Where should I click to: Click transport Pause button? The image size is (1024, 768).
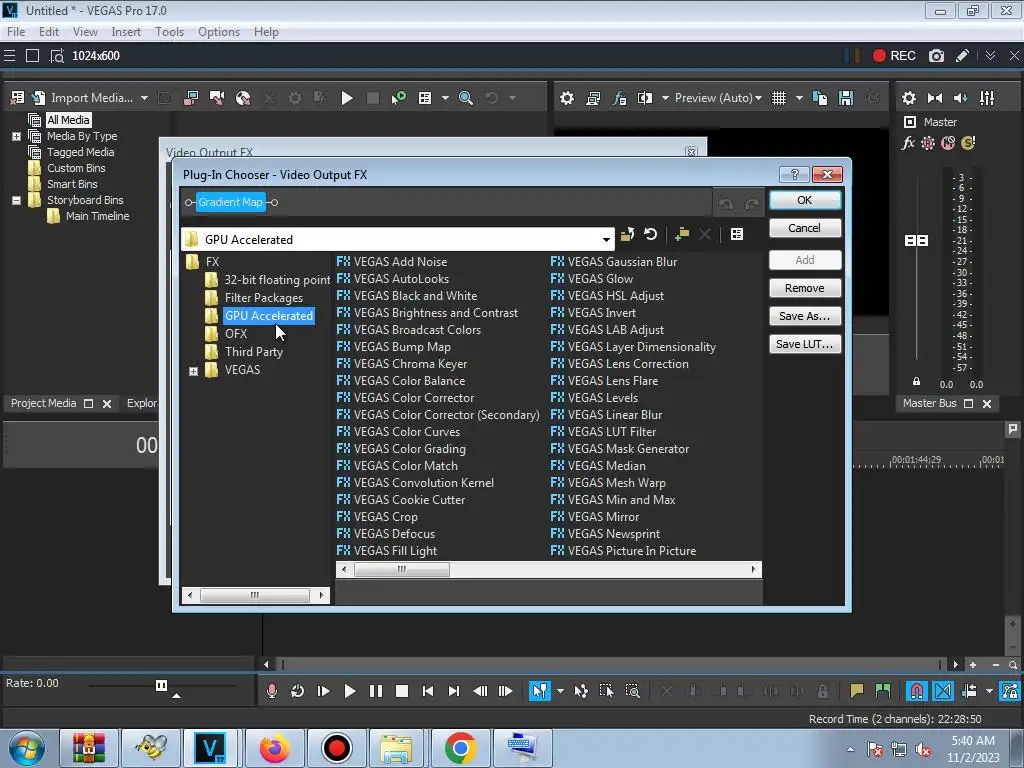click(376, 691)
